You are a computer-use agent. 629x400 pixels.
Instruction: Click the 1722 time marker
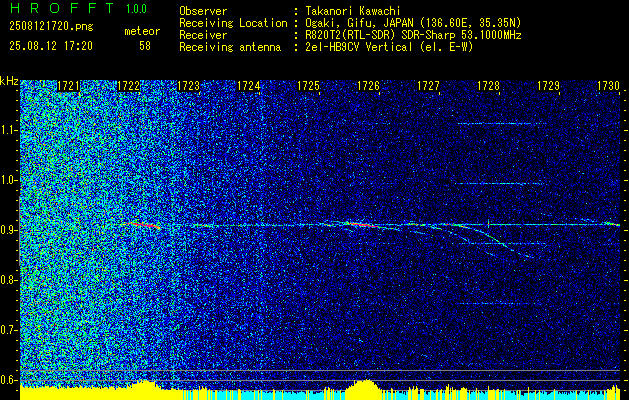click(x=129, y=86)
